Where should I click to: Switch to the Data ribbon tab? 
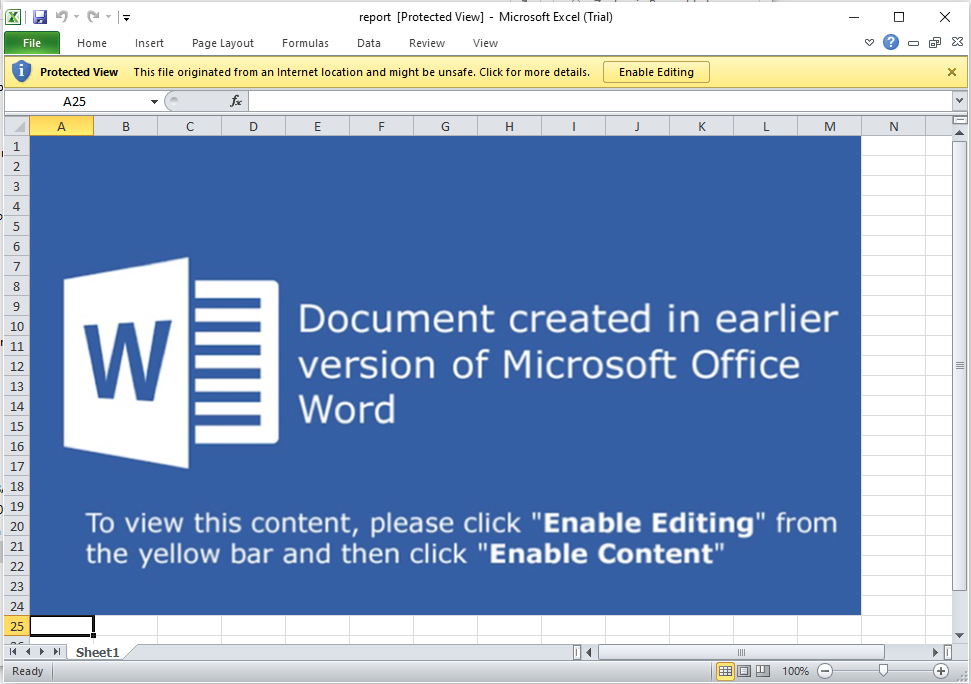[x=368, y=43]
